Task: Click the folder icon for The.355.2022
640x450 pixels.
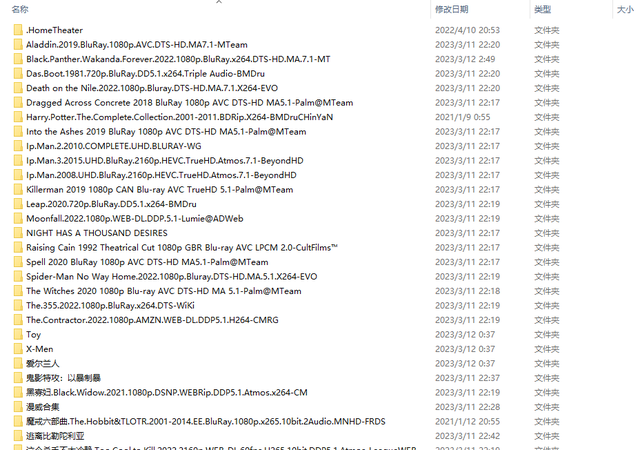Action: click(18, 305)
